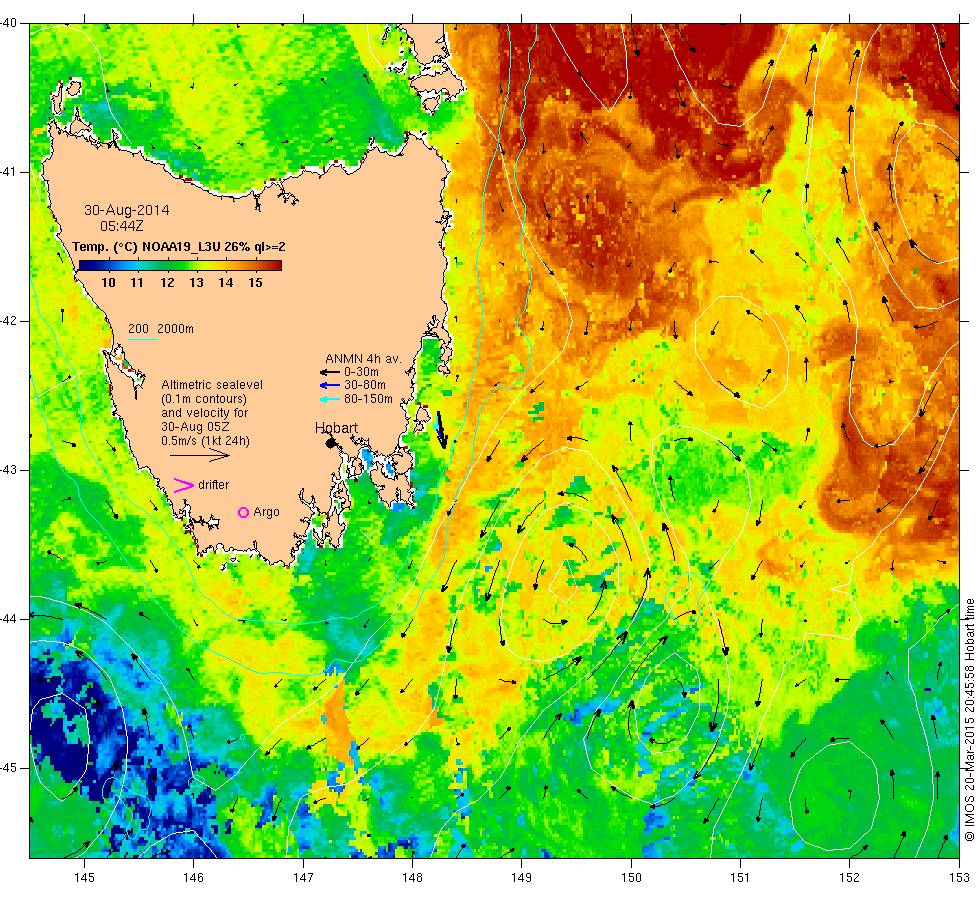Click the '145' longitude axis label
980x900 pixels.
point(84,878)
